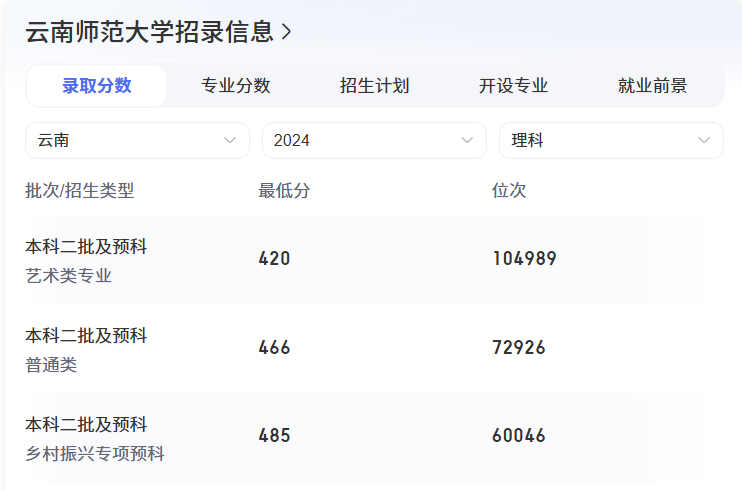Click chevron arrow in 理科 selector
The image size is (742, 491).
[x=704, y=140]
